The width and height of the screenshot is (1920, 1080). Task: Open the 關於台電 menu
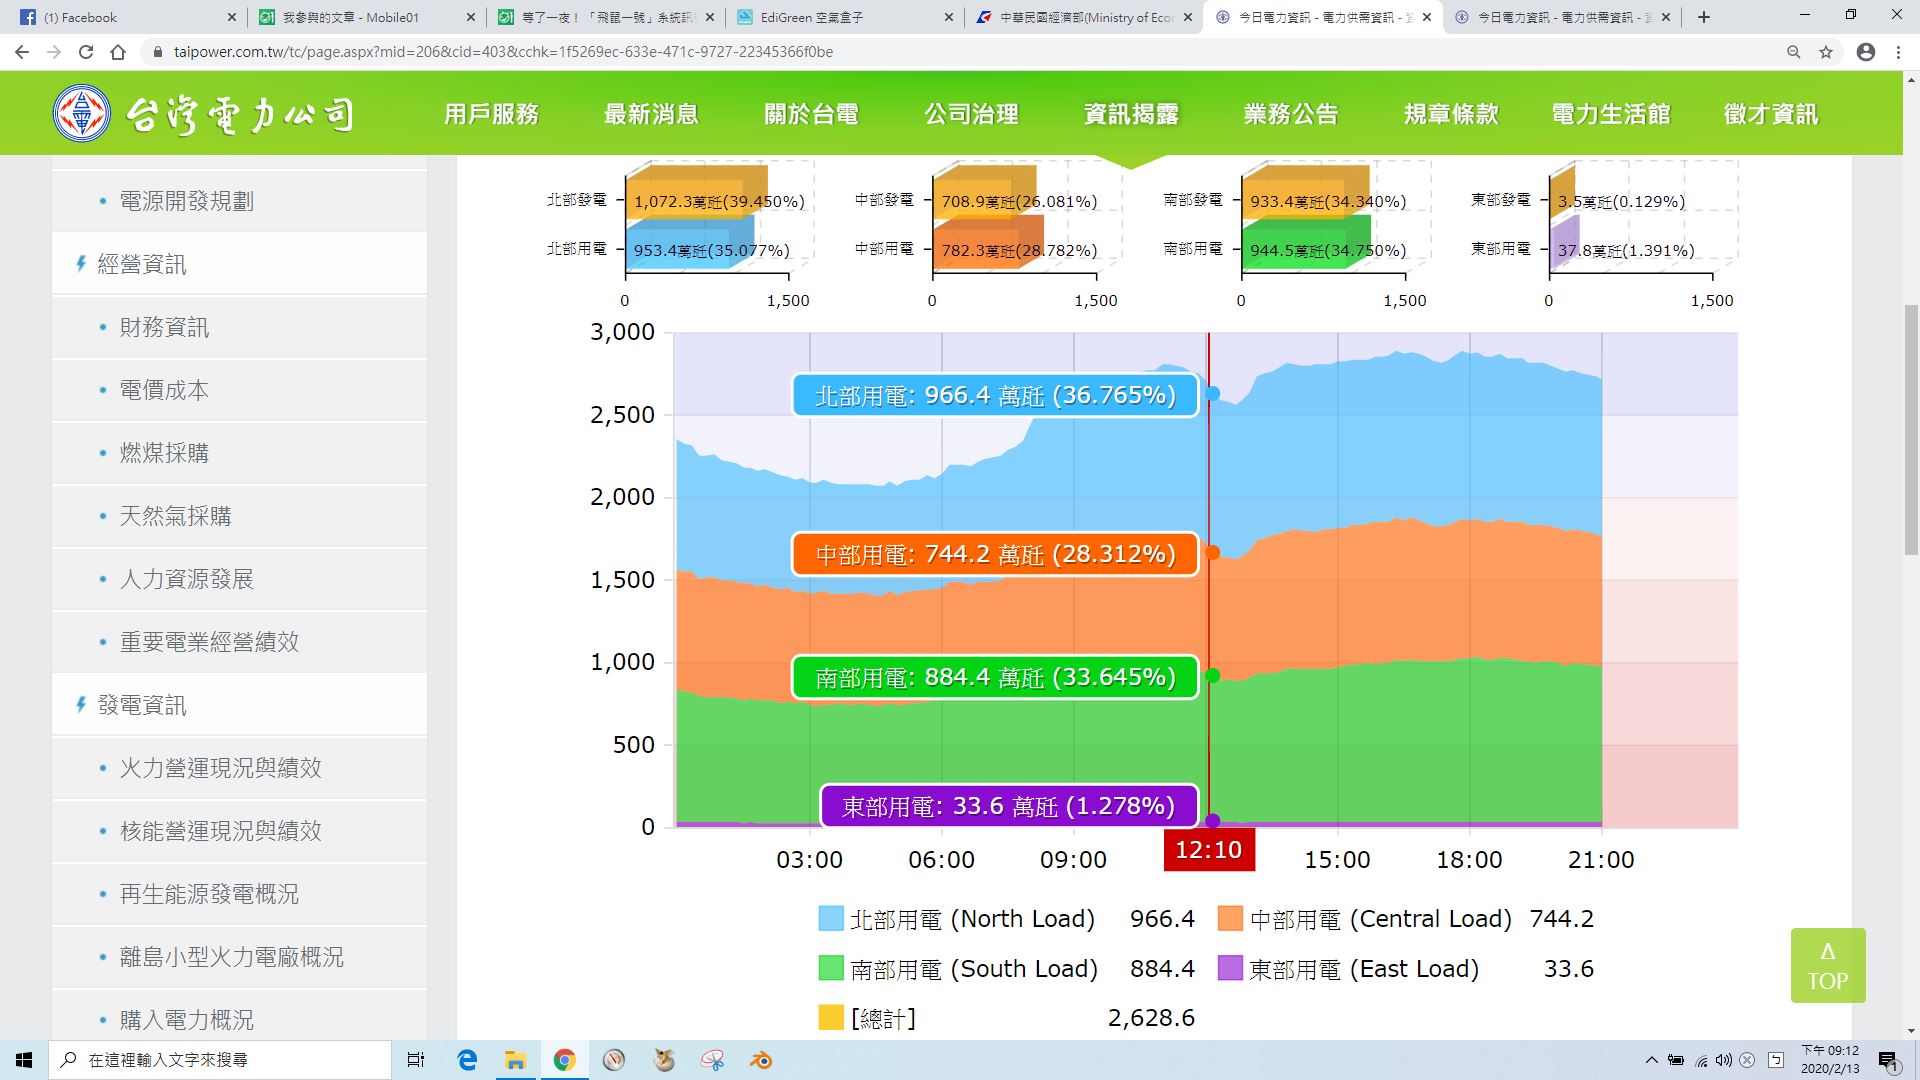811,114
